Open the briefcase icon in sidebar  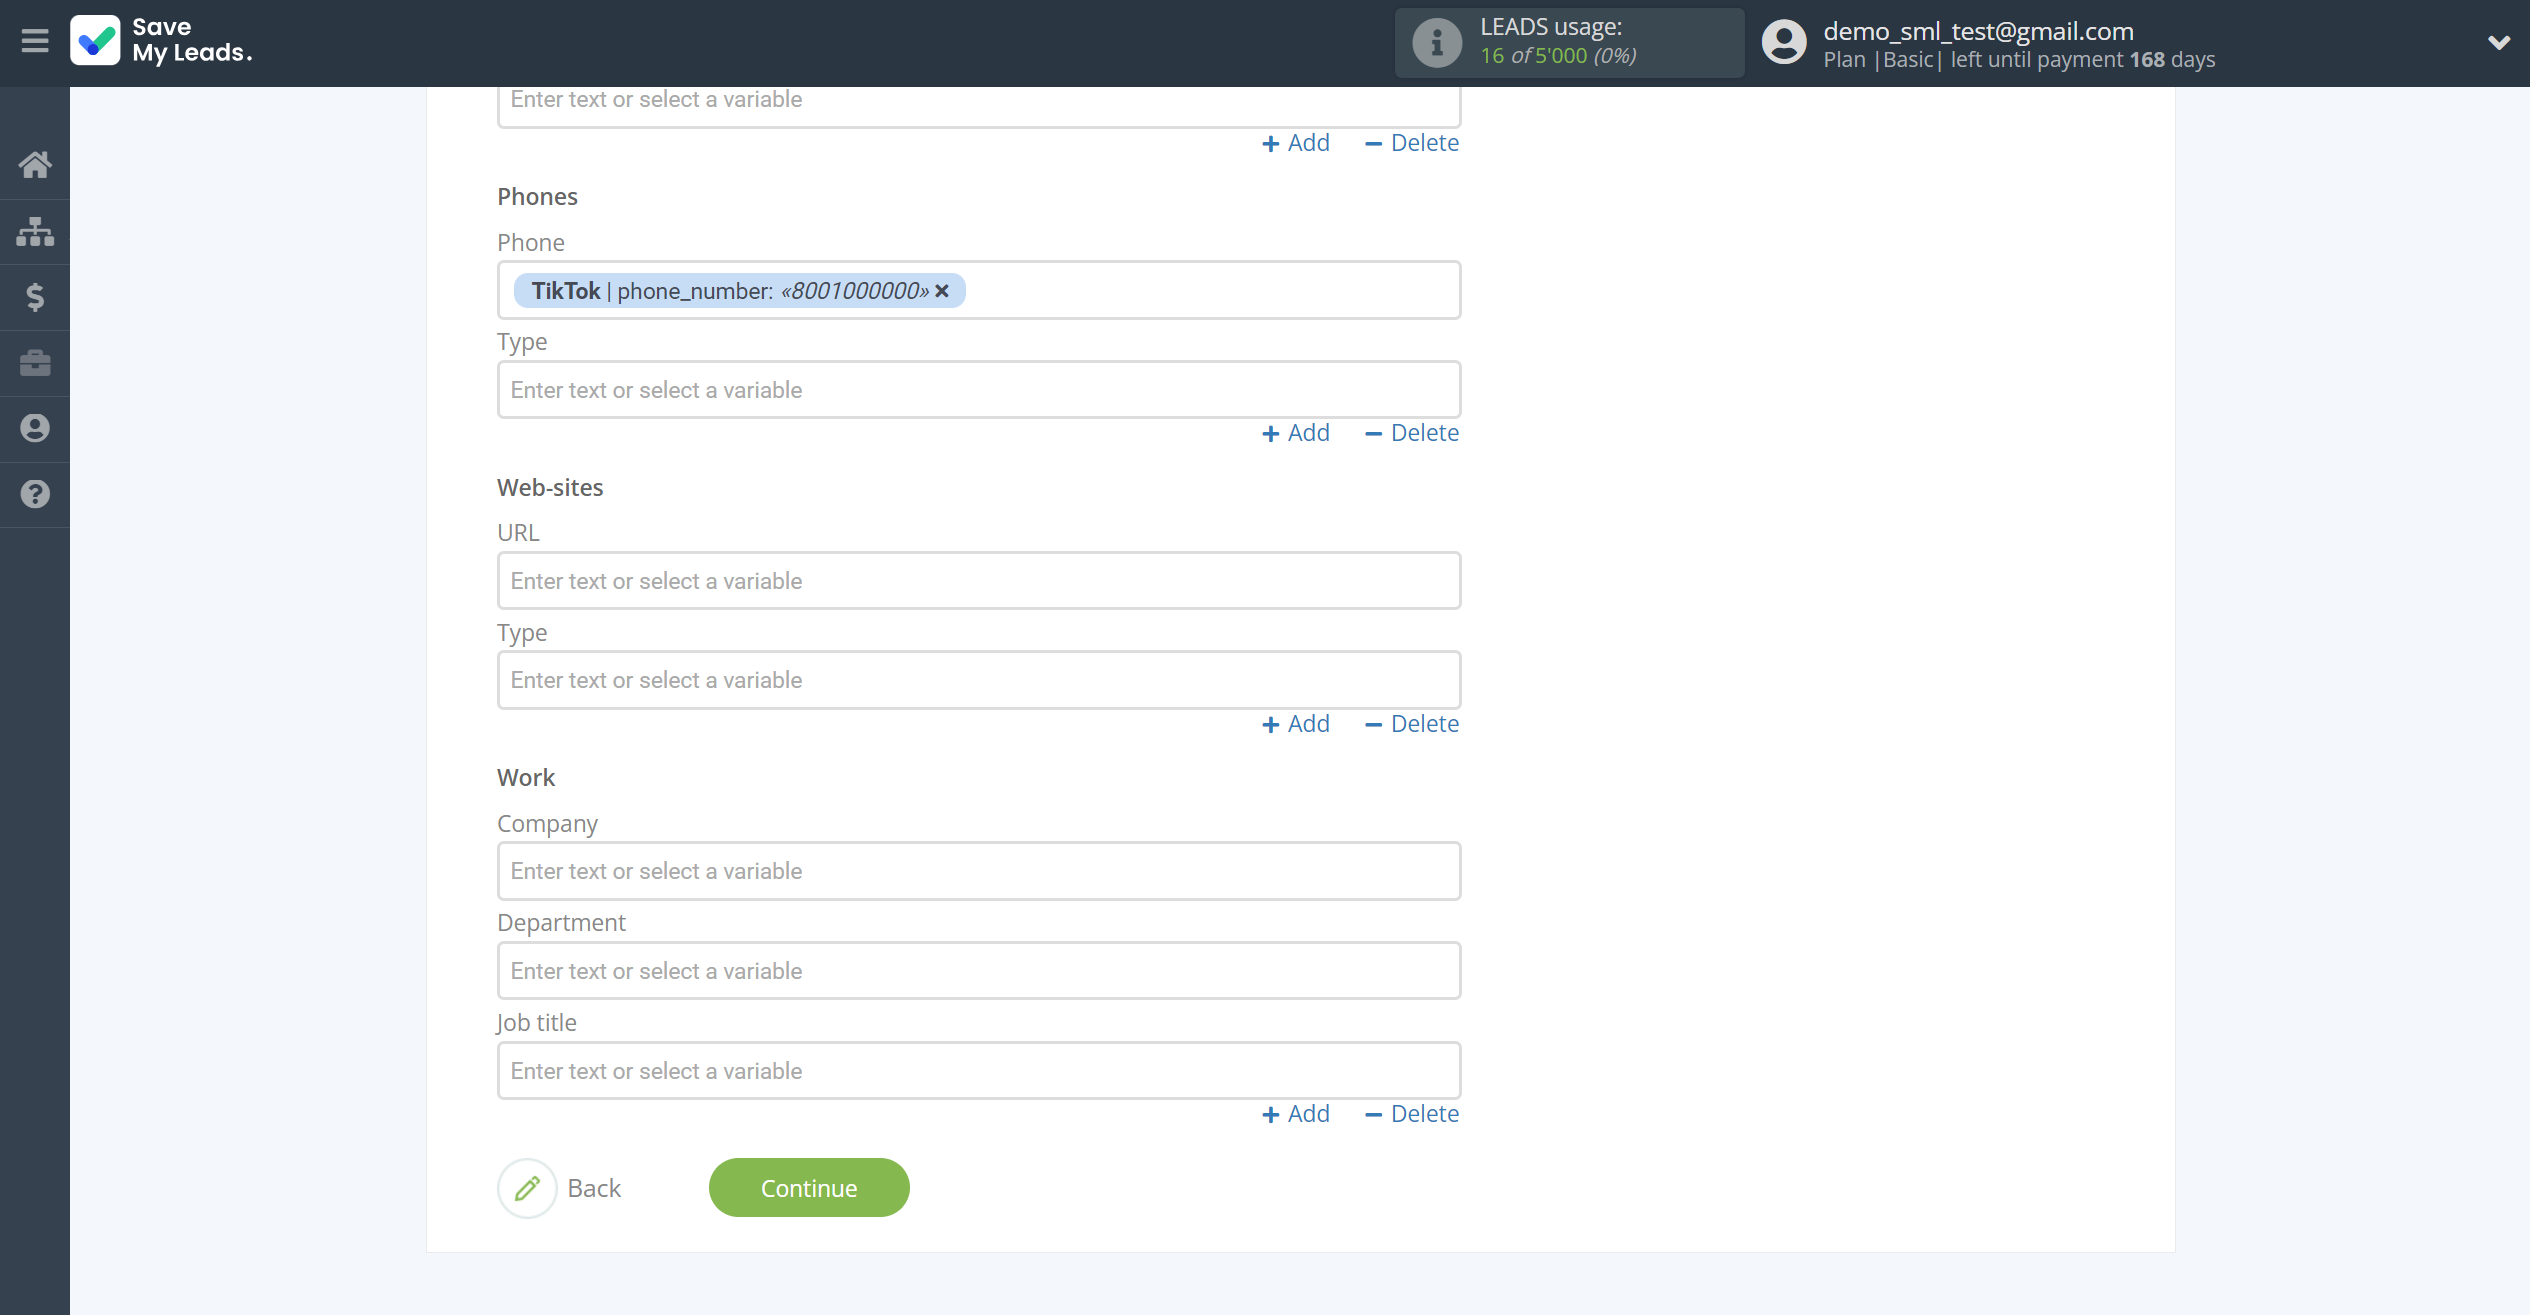click(x=35, y=362)
